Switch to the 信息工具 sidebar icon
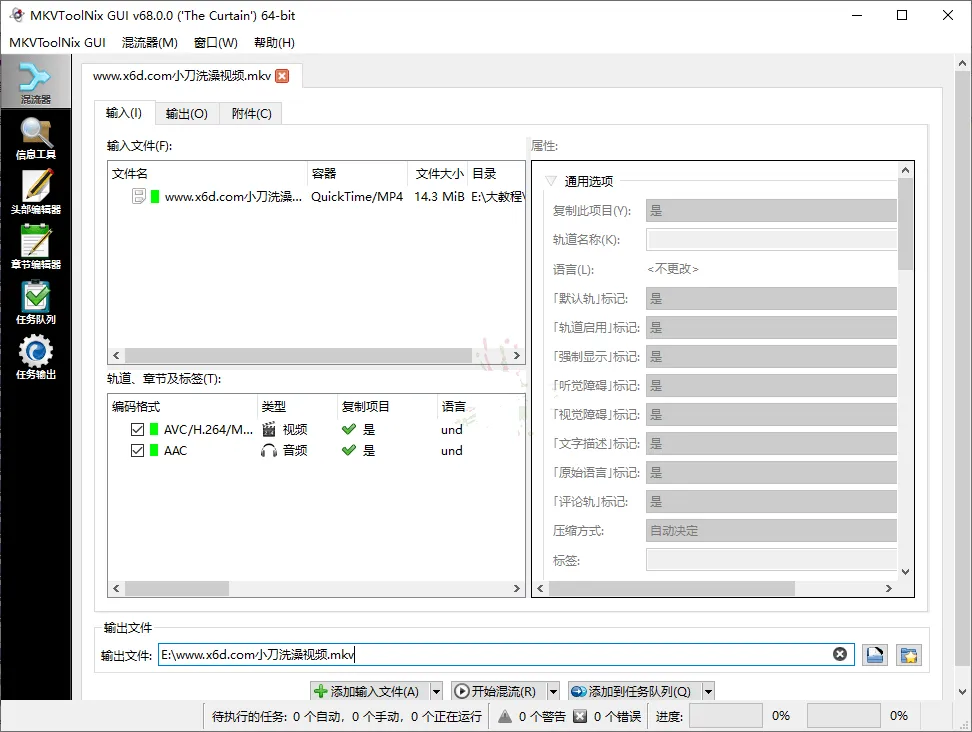The image size is (972, 732). (37, 135)
